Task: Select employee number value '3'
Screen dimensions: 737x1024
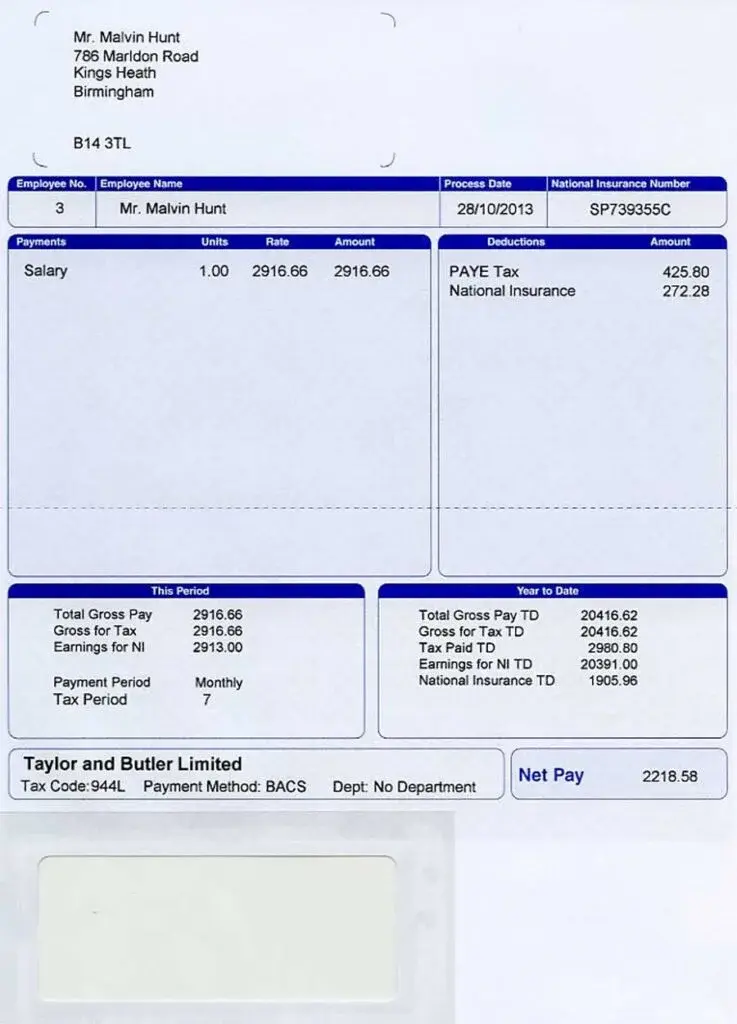Action: (x=59, y=208)
